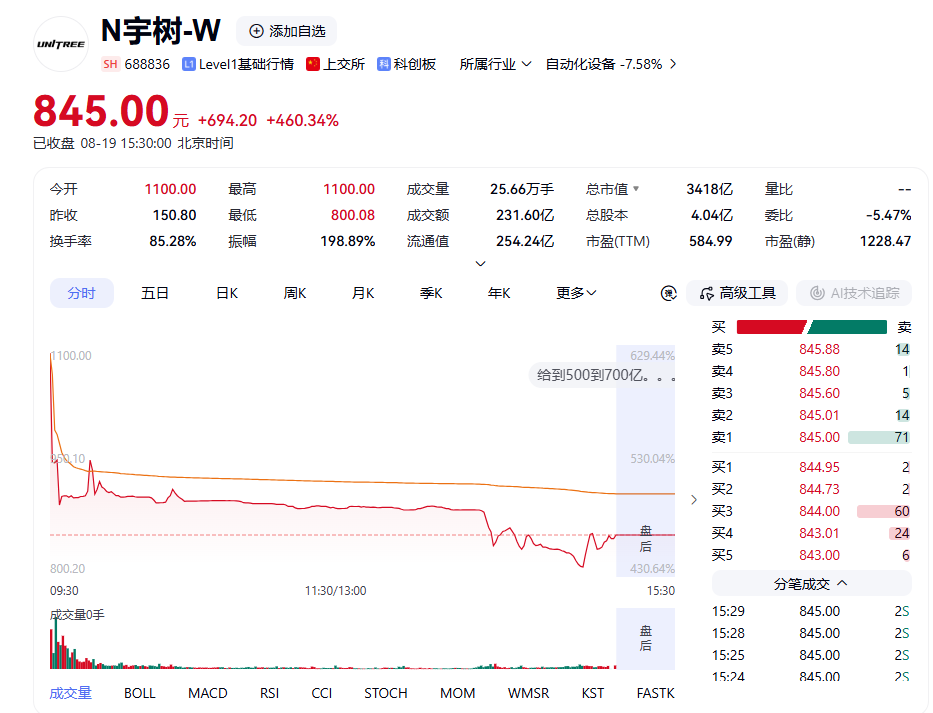Click 换手率 value 85.28%
Image resolution: width=933 pixels, height=713 pixels.
coord(173,241)
